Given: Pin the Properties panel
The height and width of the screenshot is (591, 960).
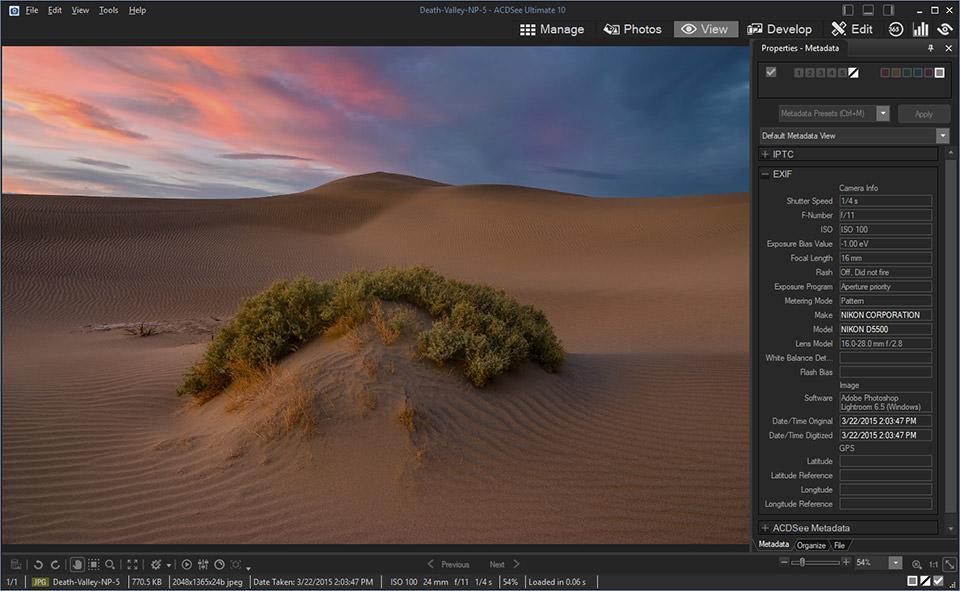Looking at the screenshot, I should [931, 48].
